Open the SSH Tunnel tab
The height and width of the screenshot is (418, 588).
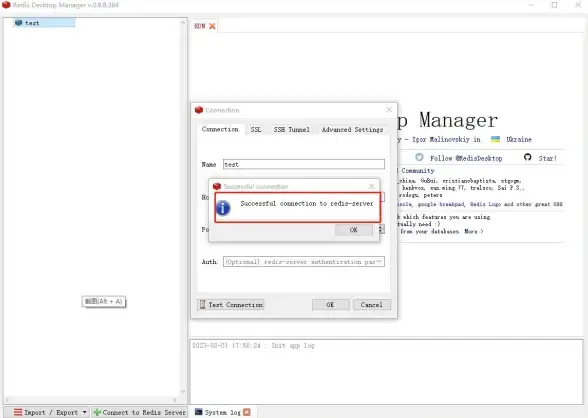[x=291, y=129]
